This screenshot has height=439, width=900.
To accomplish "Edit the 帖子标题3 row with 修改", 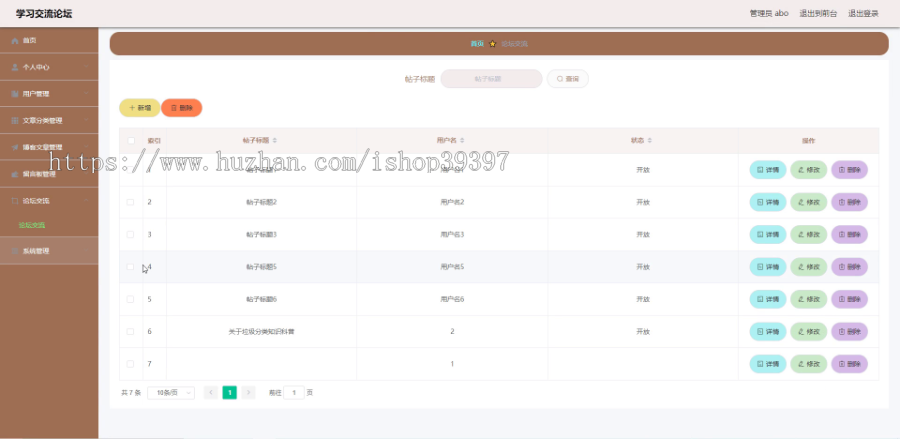I will [x=808, y=234].
